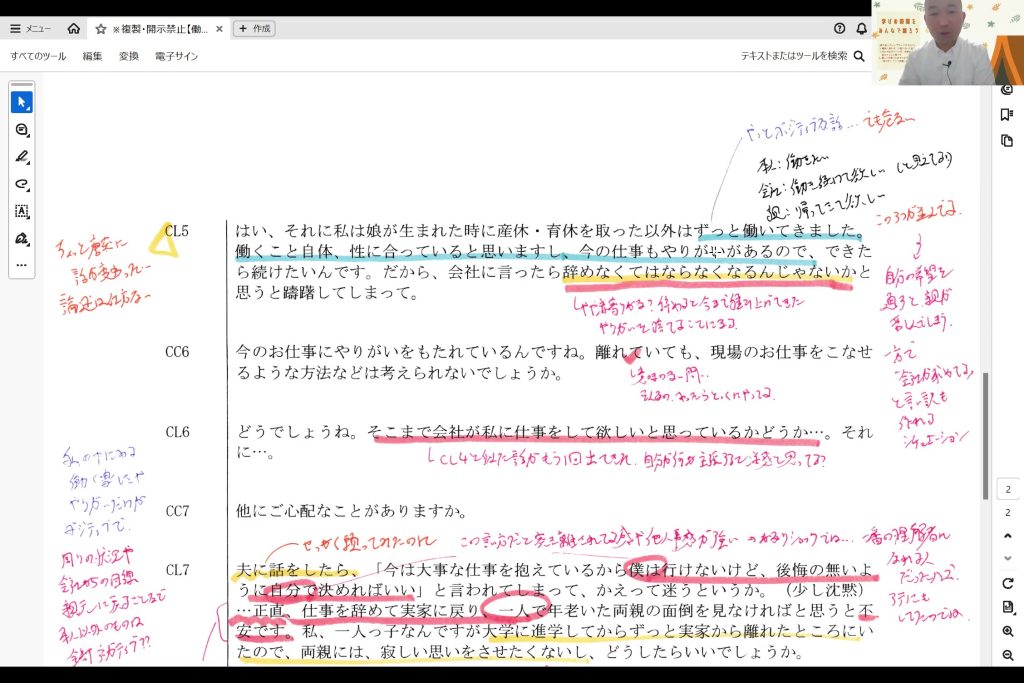Open page display options dropdown
The image size is (1024, 683).
pyautogui.click(x=1008, y=607)
